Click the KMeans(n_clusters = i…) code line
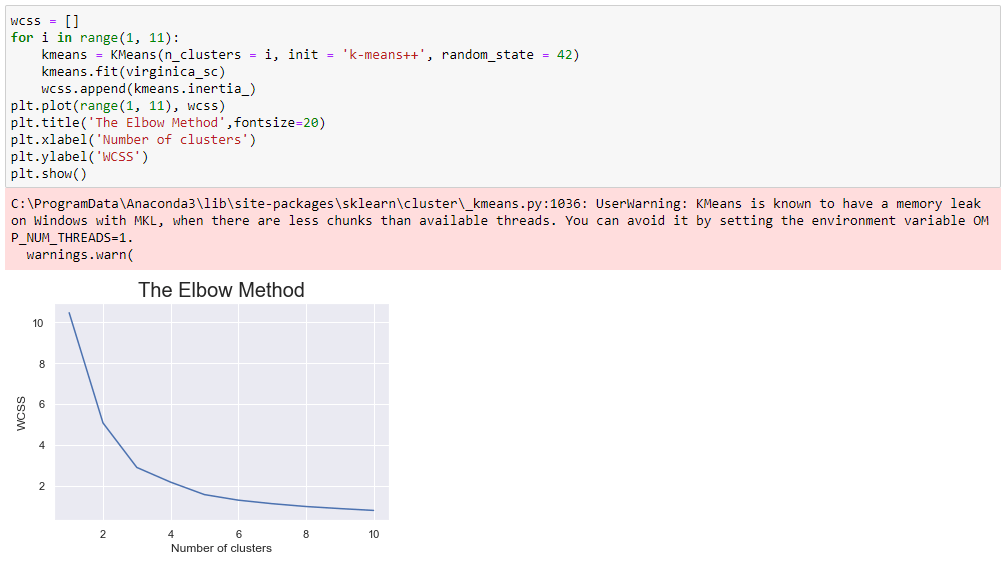 tap(310, 55)
